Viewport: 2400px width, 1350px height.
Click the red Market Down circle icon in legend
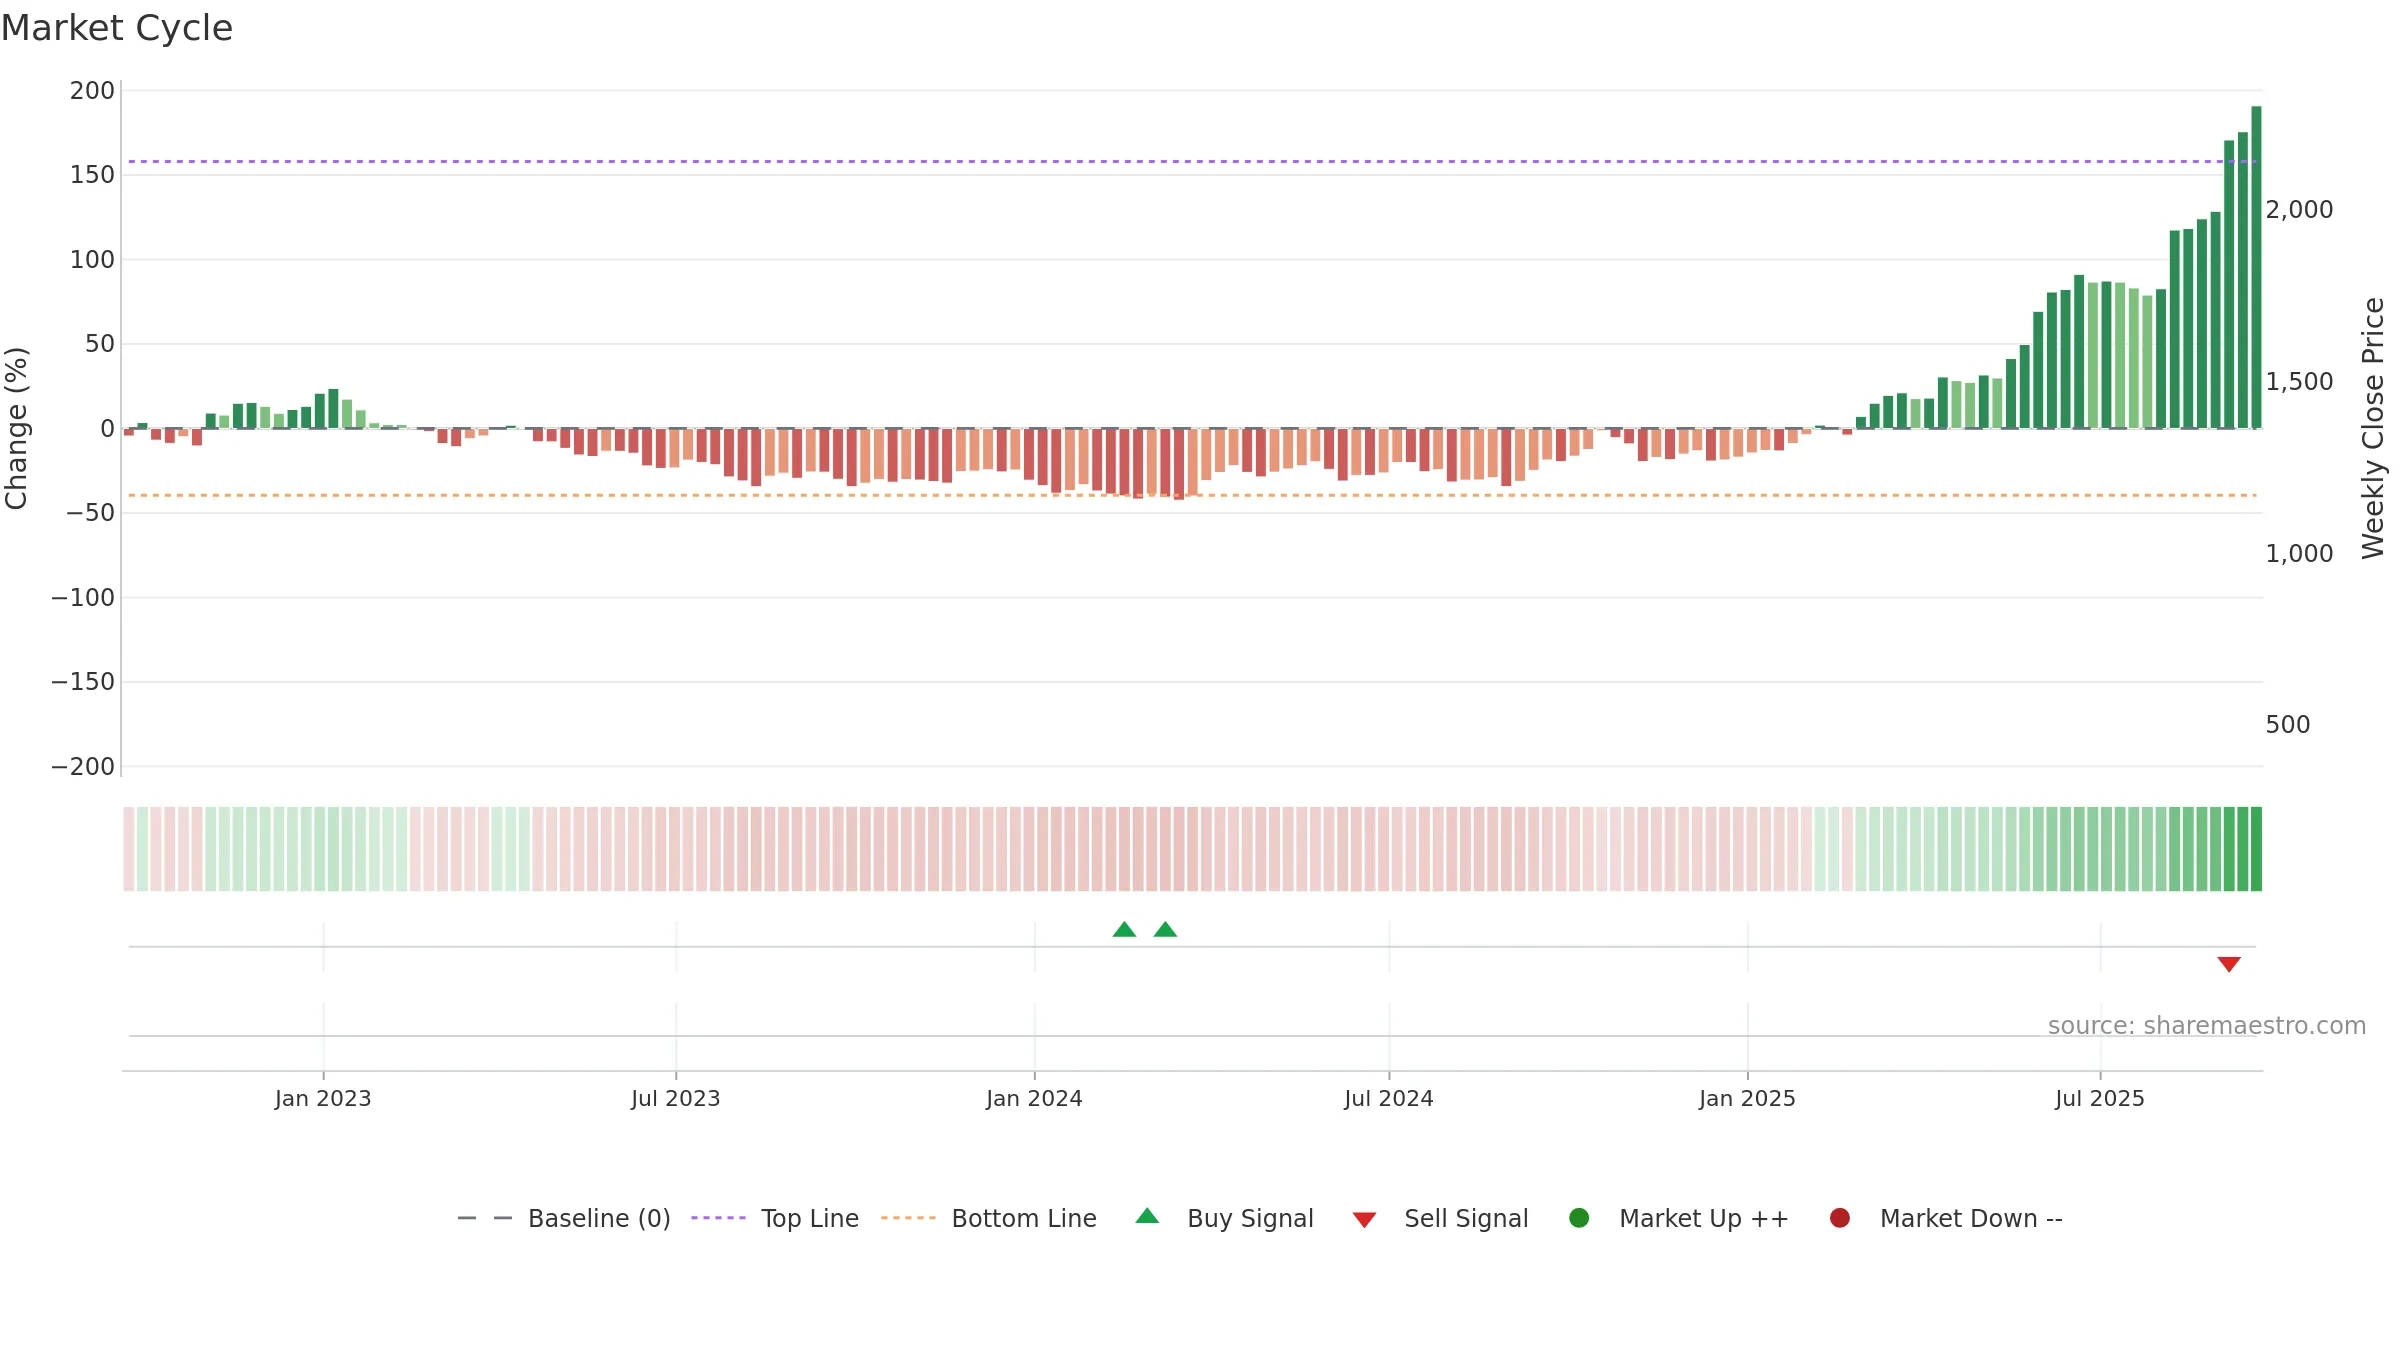(1839, 1218)
